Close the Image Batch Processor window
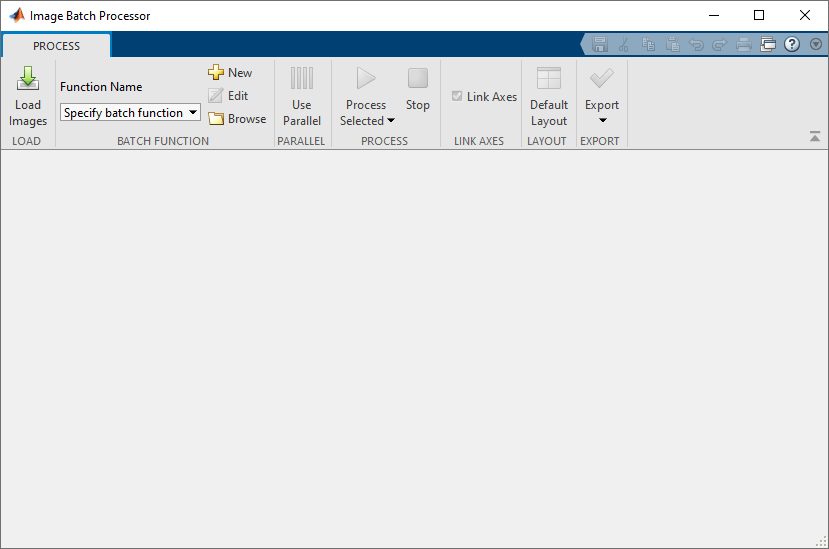 (x=805, y=15)
